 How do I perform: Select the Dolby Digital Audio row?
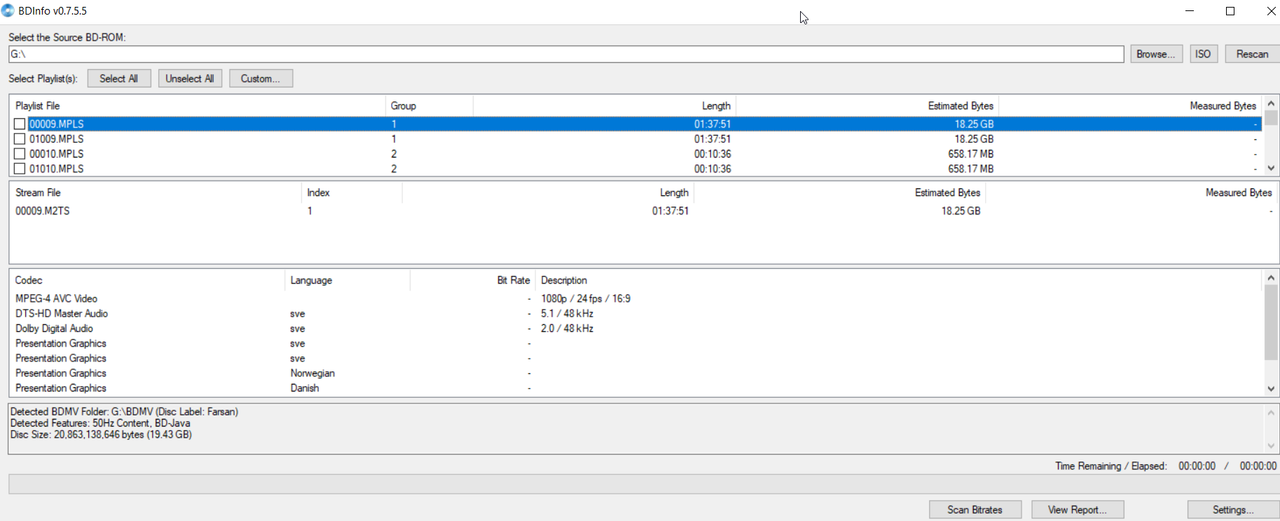(636, 328)
